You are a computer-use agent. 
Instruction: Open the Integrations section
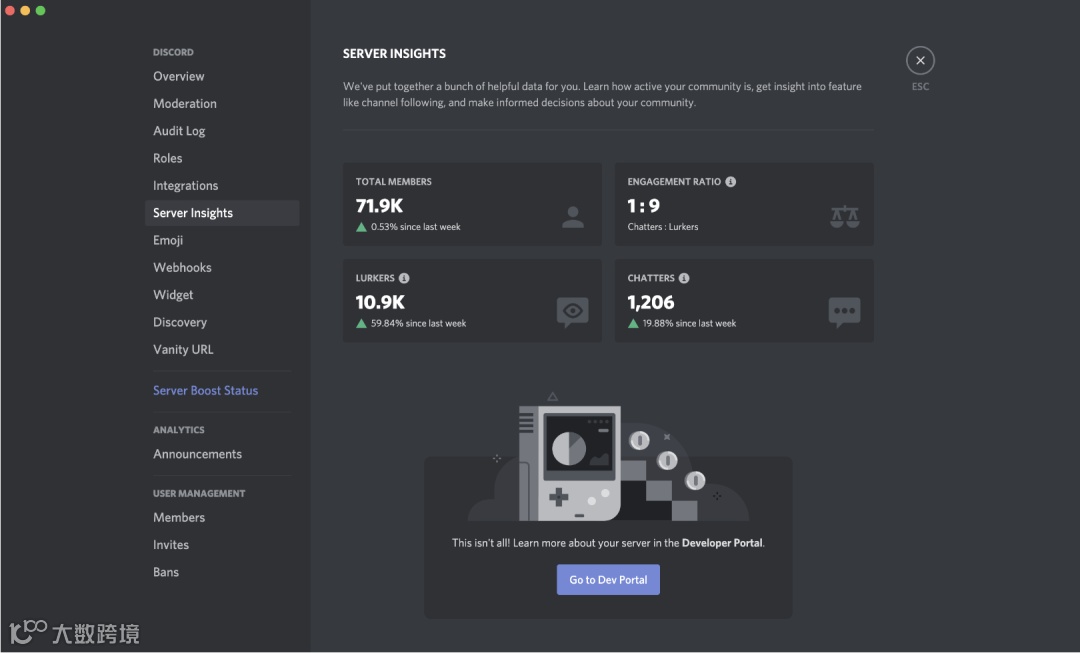click(185, 185)
